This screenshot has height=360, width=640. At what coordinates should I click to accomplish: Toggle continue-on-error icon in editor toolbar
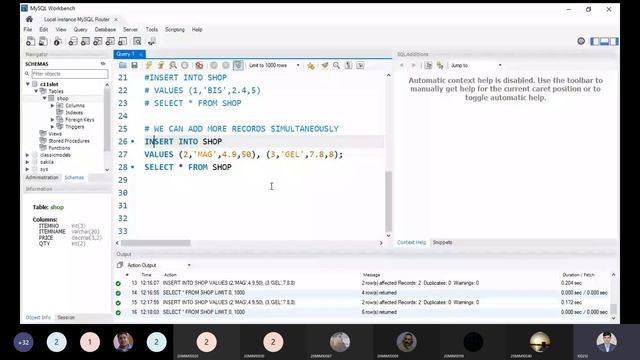click(x=199, y=65)
